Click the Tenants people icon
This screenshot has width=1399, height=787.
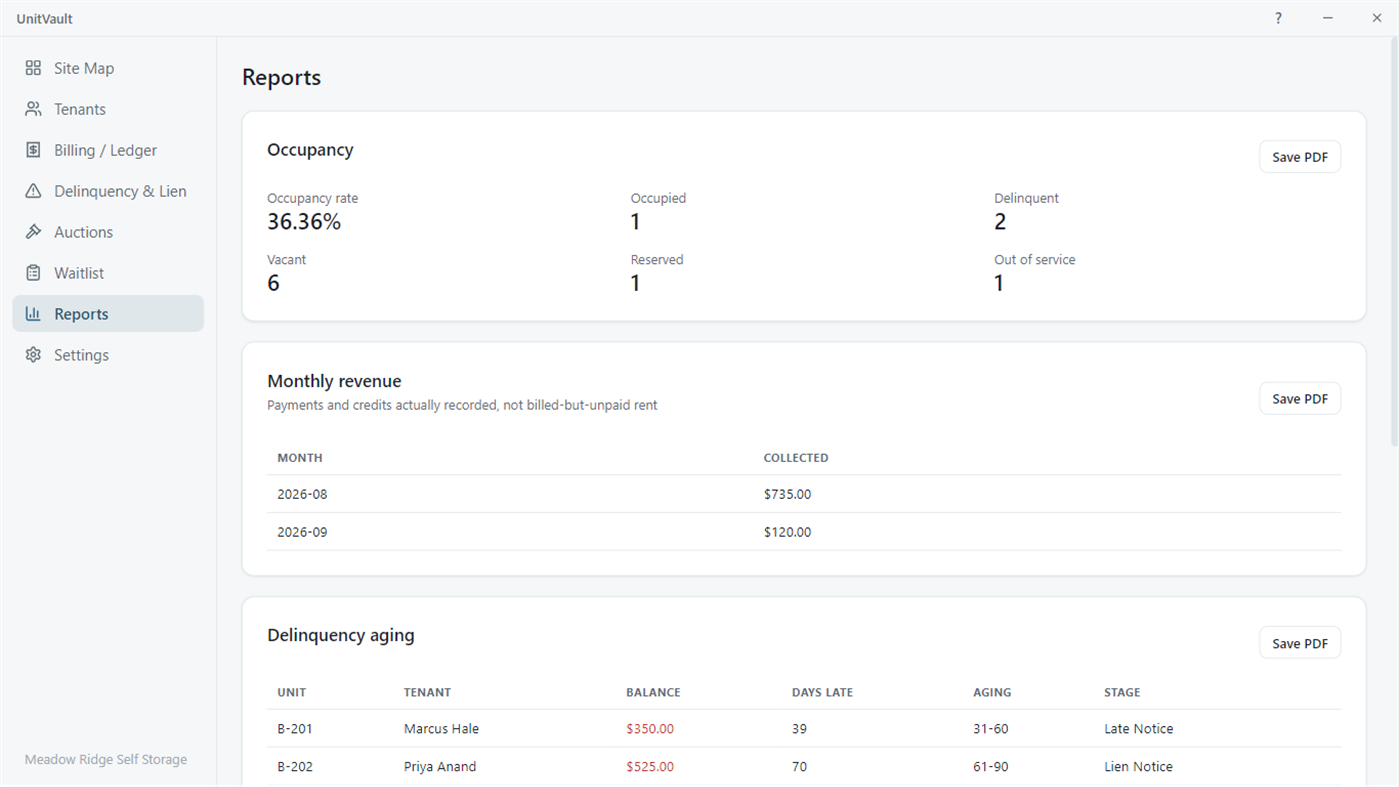point(33,109)
